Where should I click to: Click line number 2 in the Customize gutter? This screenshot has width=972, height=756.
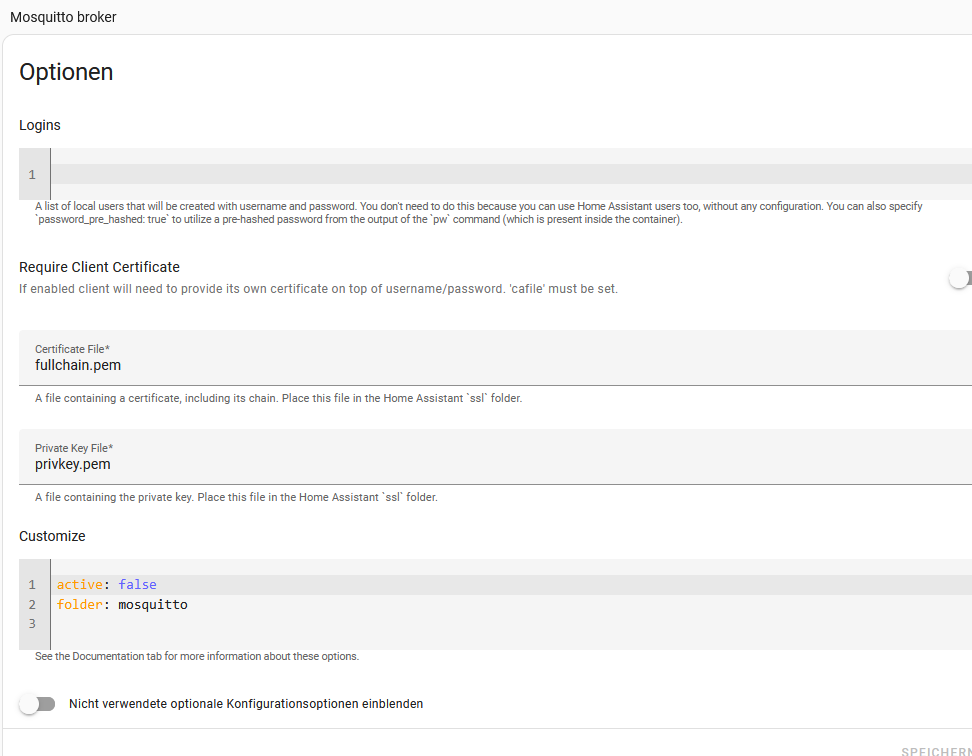32,605
